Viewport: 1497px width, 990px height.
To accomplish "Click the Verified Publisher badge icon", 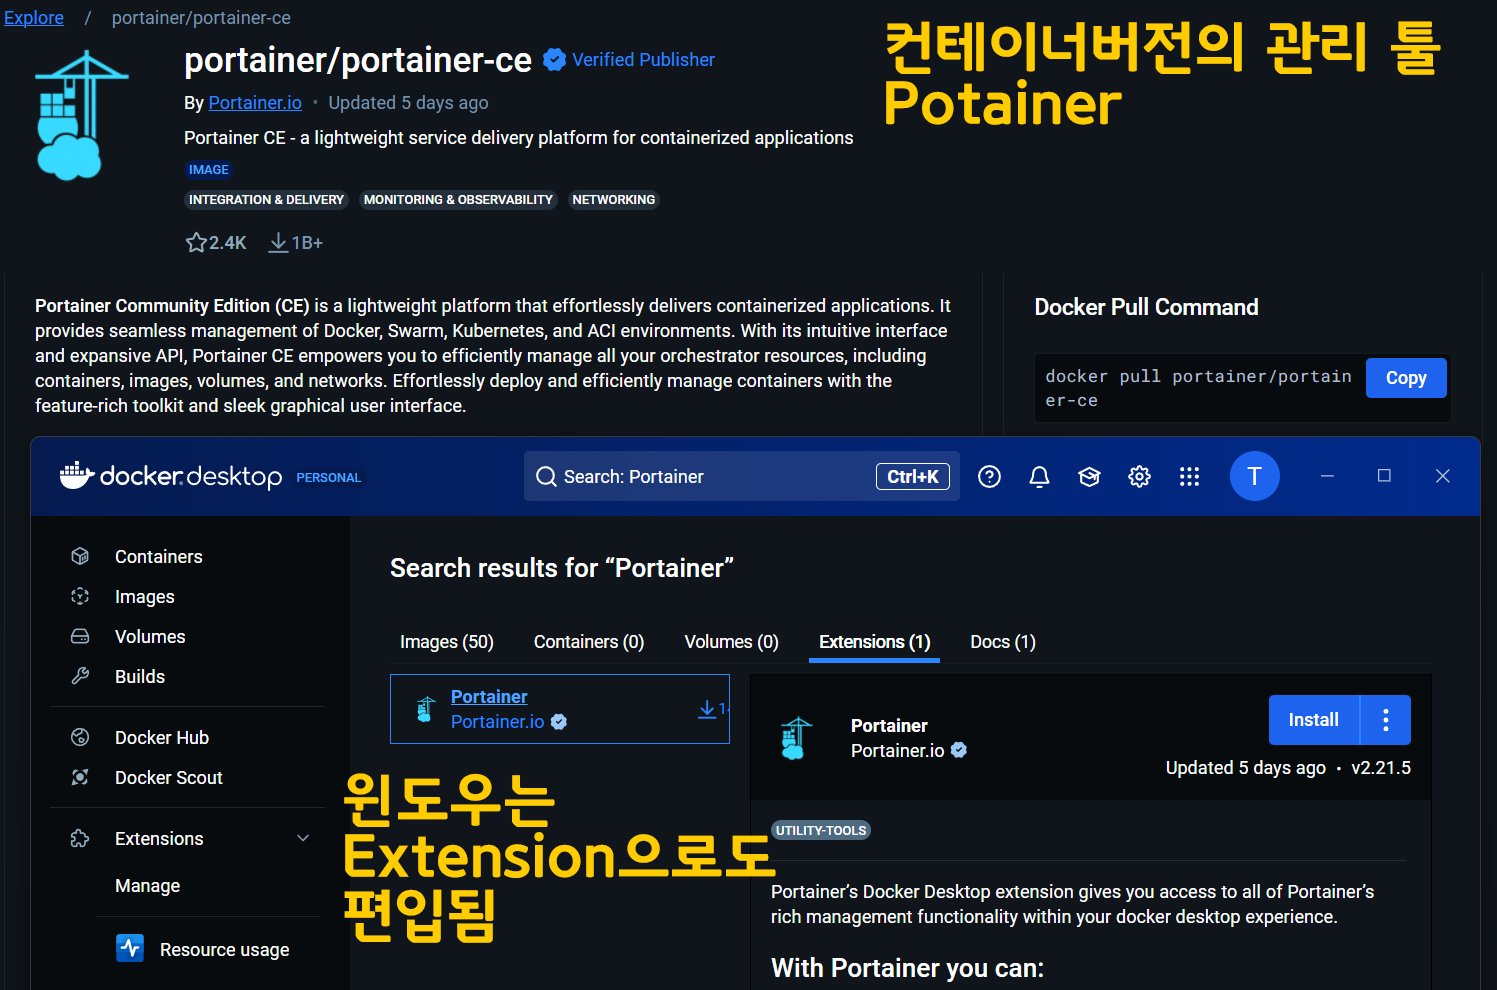I will (x=554, y=60).
